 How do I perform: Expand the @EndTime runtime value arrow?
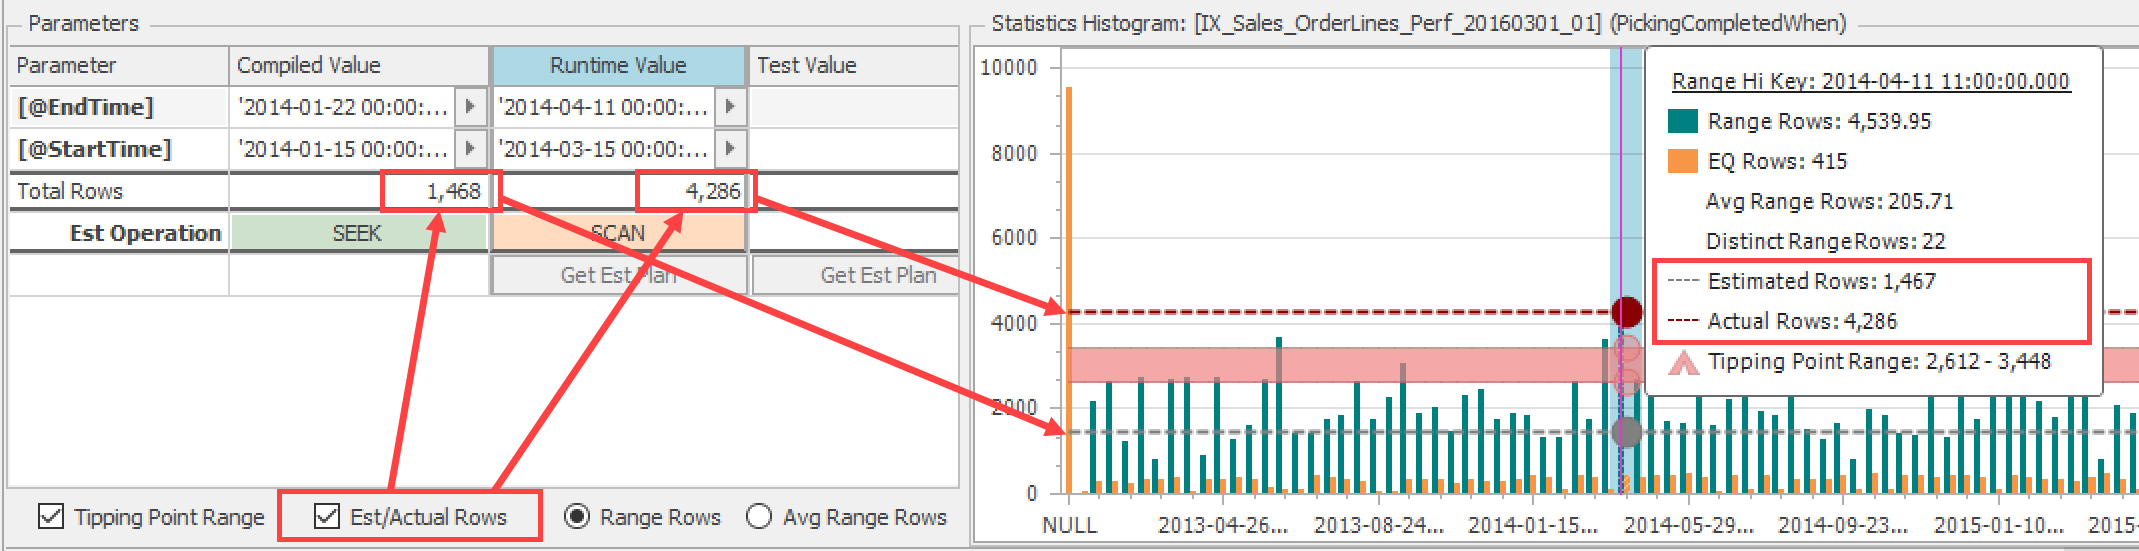(731, 107)
